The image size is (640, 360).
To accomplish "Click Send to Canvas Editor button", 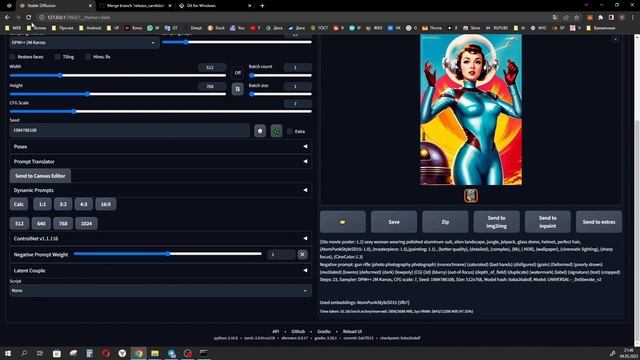I will (x=40, y=176).
